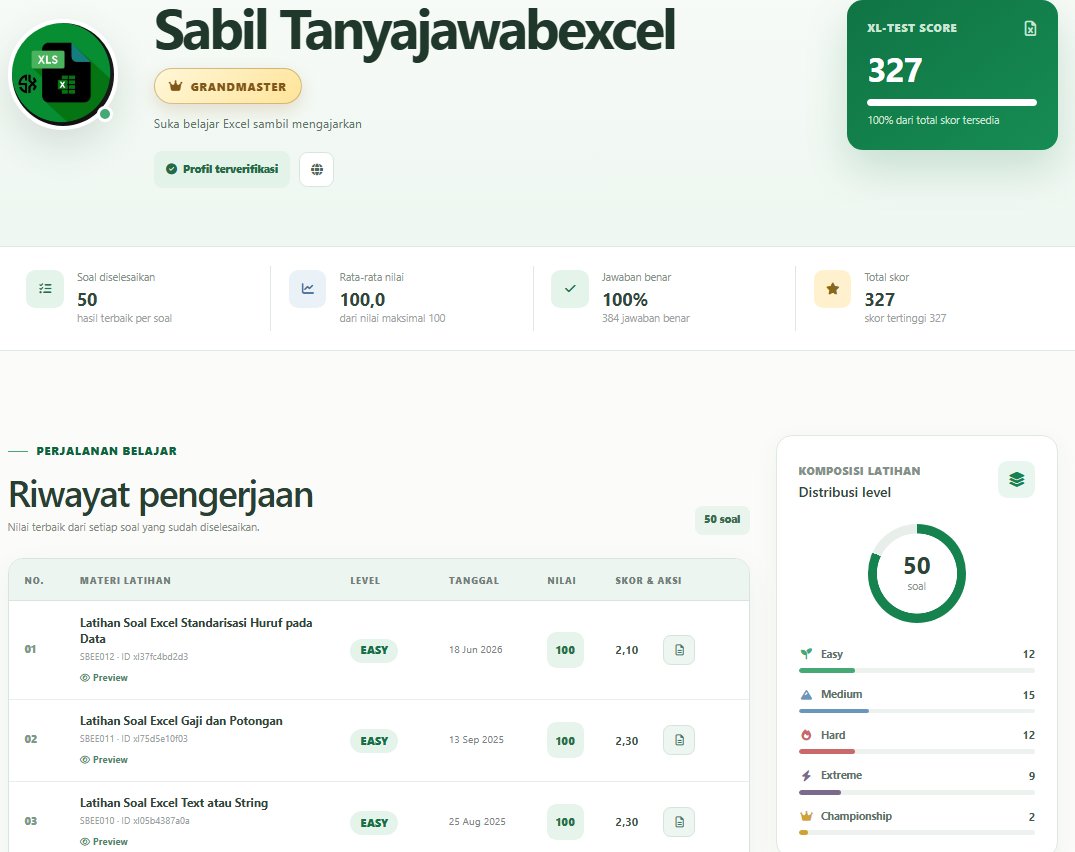Click the 50 soal counter badge
The height and width of the screenshot is (852, 1075).
point(722,520)
